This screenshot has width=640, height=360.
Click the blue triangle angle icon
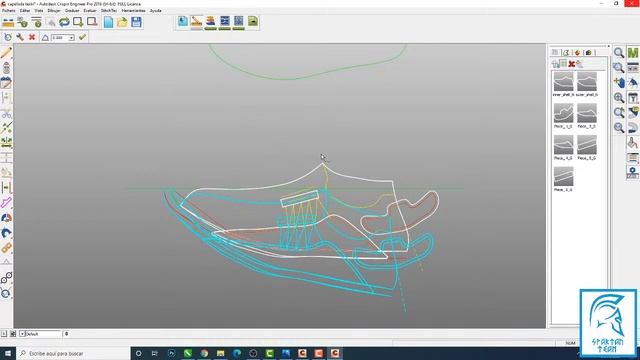click(x=45, y=38)
